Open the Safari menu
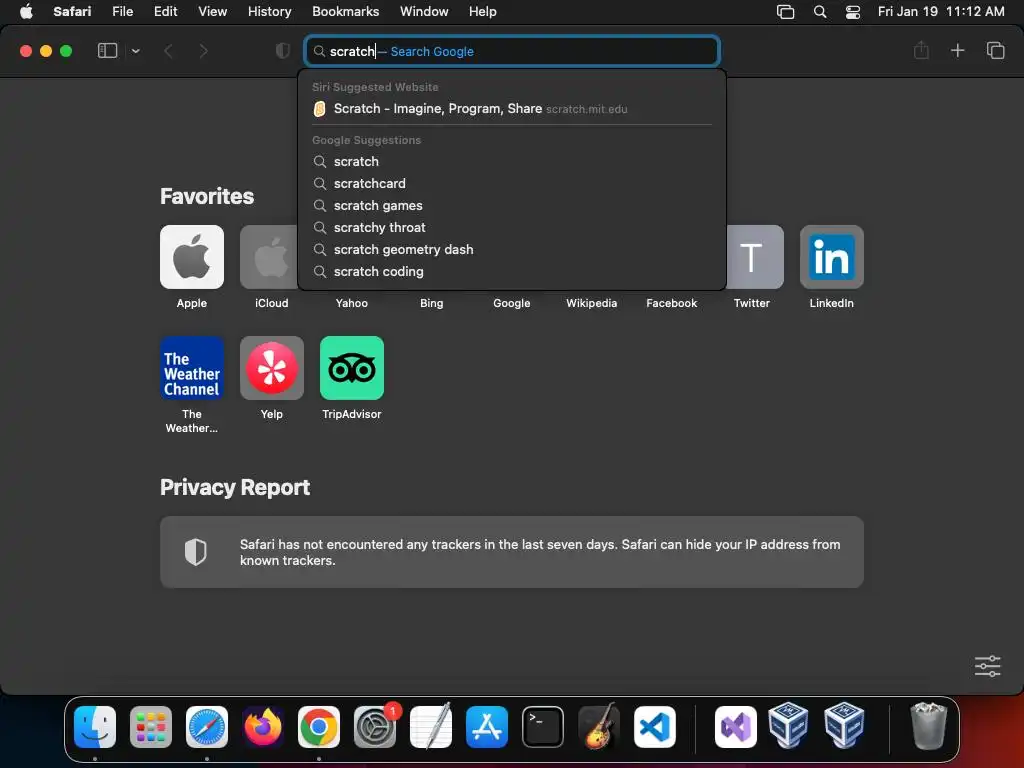Viewport: 1024px width, 768px height. point(72,11)
